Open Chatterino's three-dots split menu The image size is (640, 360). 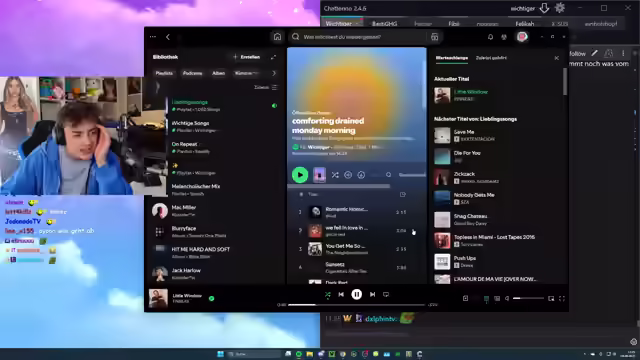623,53
